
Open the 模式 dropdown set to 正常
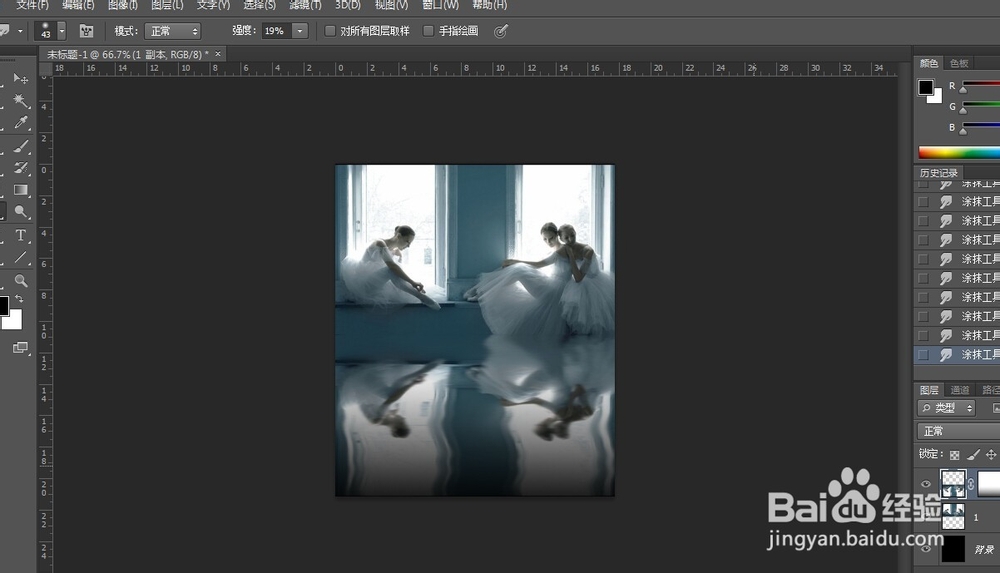pyautogui.click(x=173, y=31)
